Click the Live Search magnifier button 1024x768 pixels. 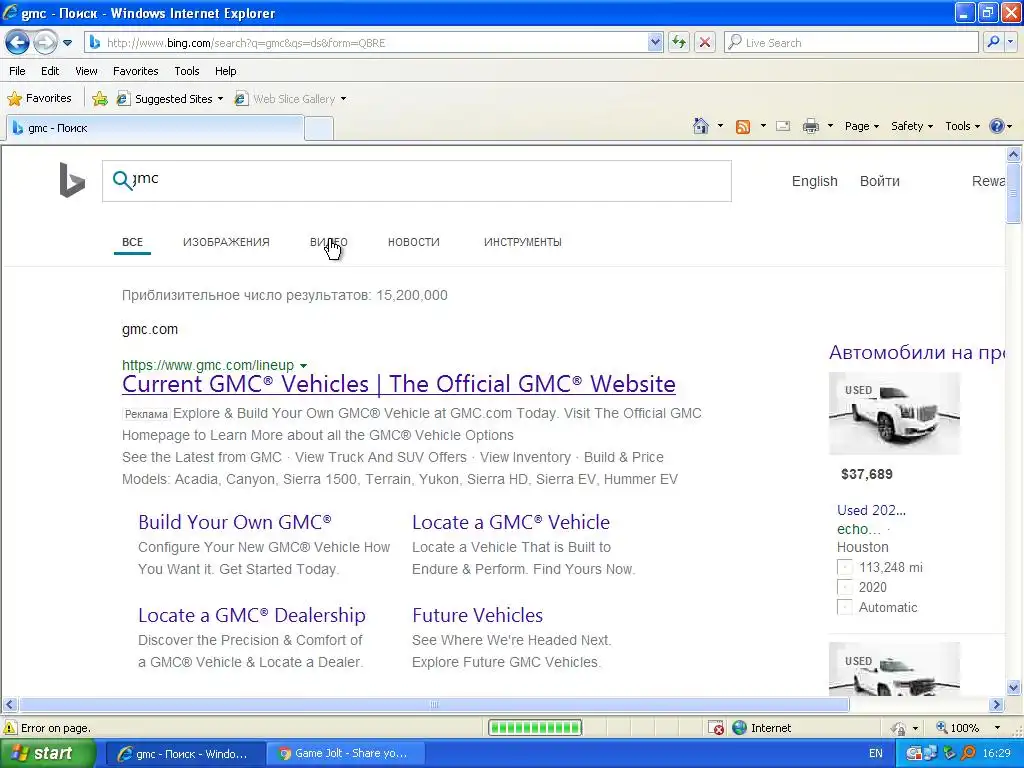993,43
